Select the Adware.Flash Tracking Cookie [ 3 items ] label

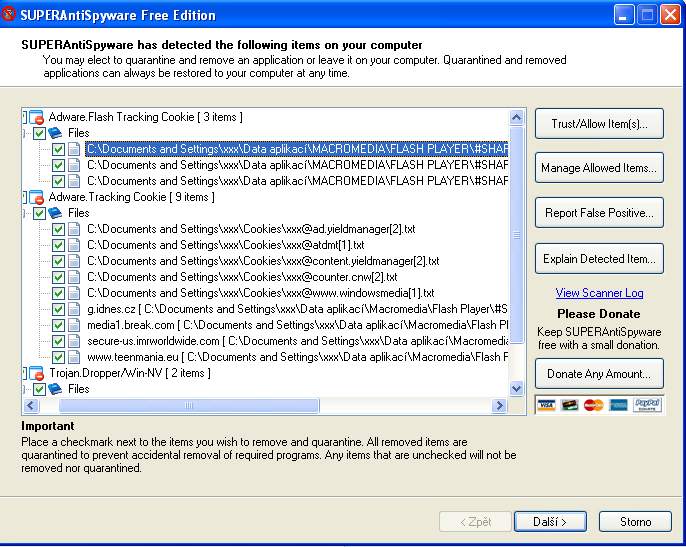(146, 117)
